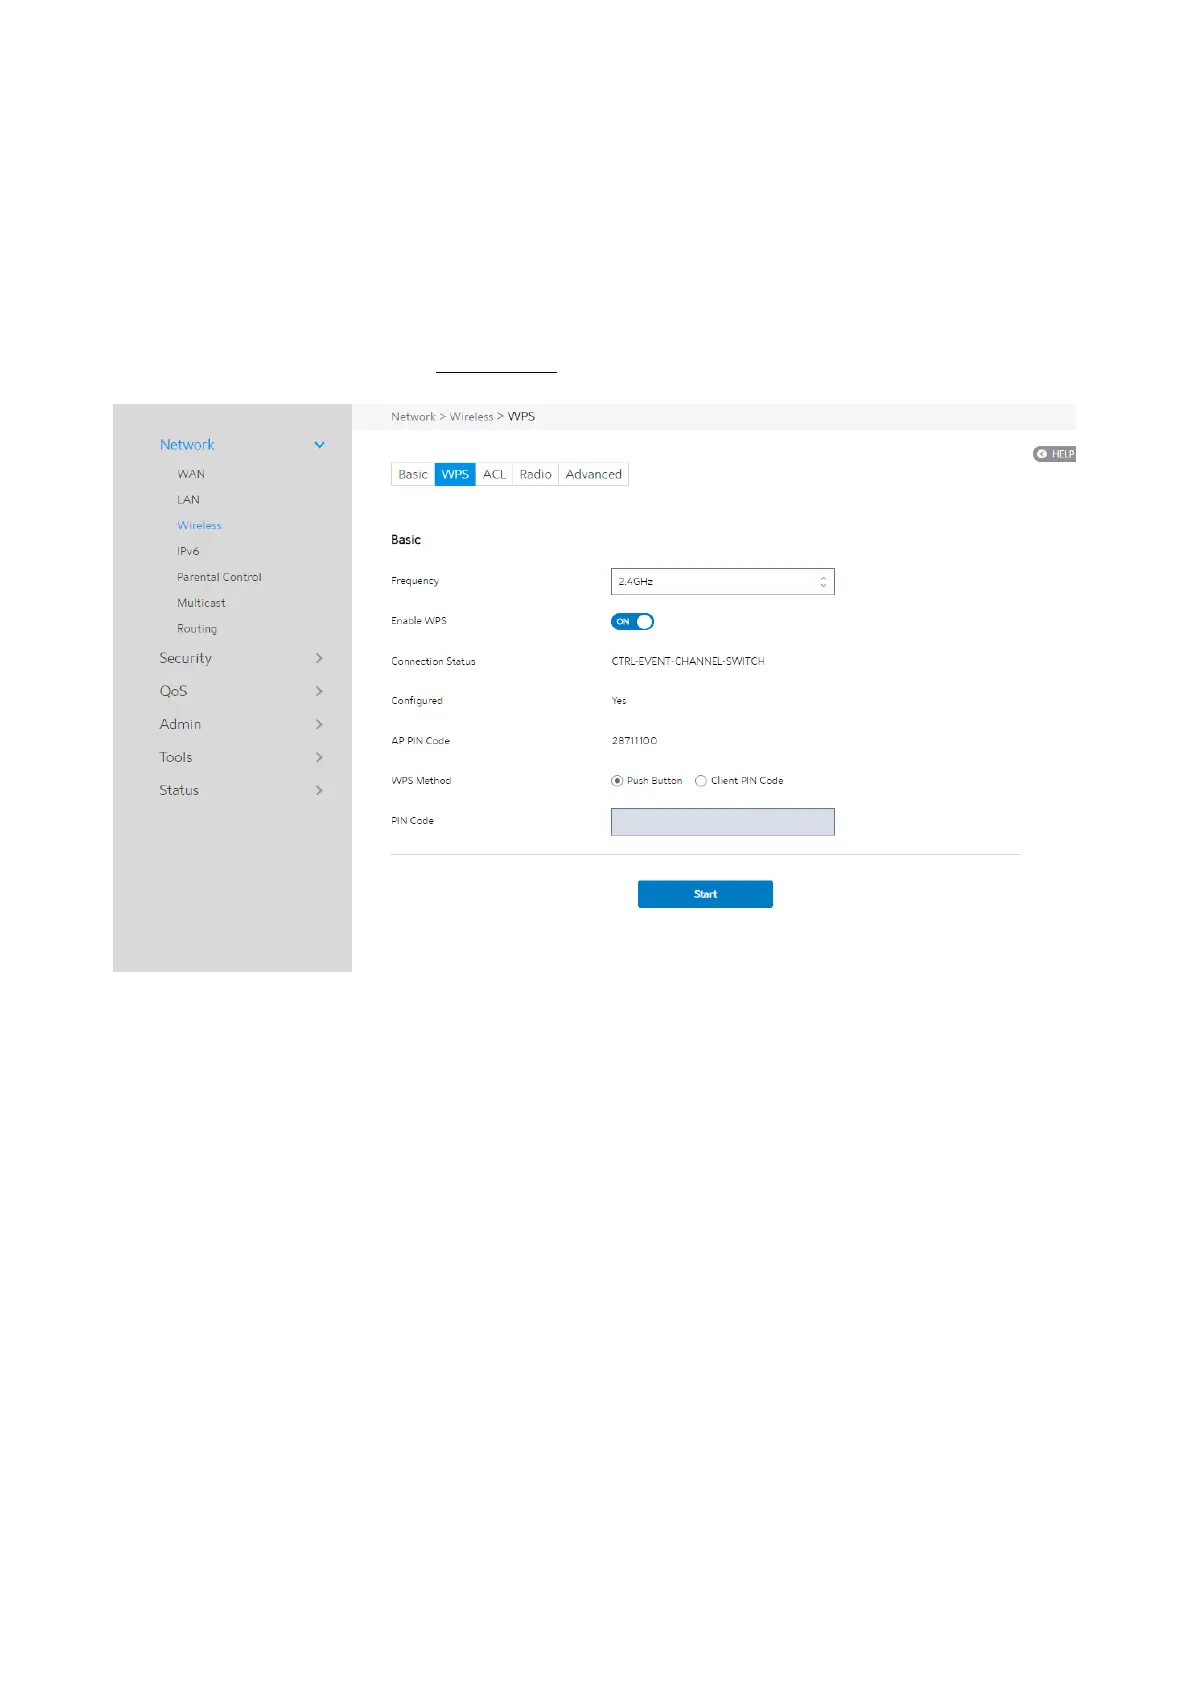The height and width of the screenshot is (1684, 1190).
Task: Expand the Security section chevron
Action: tap(320, 658)
